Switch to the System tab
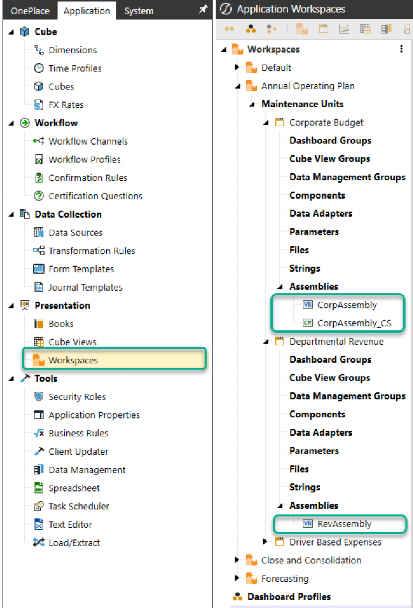Screen dimensions: 413x608 (139, 11)
